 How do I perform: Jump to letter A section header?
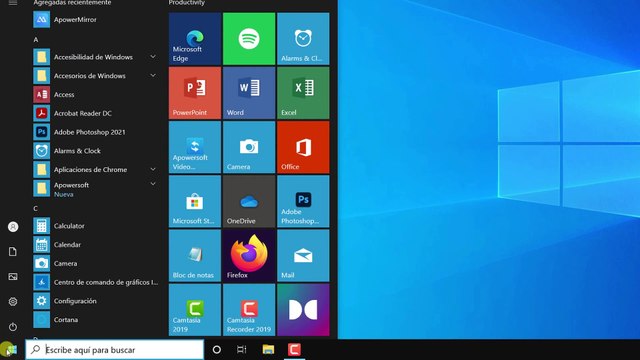(36, 40)
